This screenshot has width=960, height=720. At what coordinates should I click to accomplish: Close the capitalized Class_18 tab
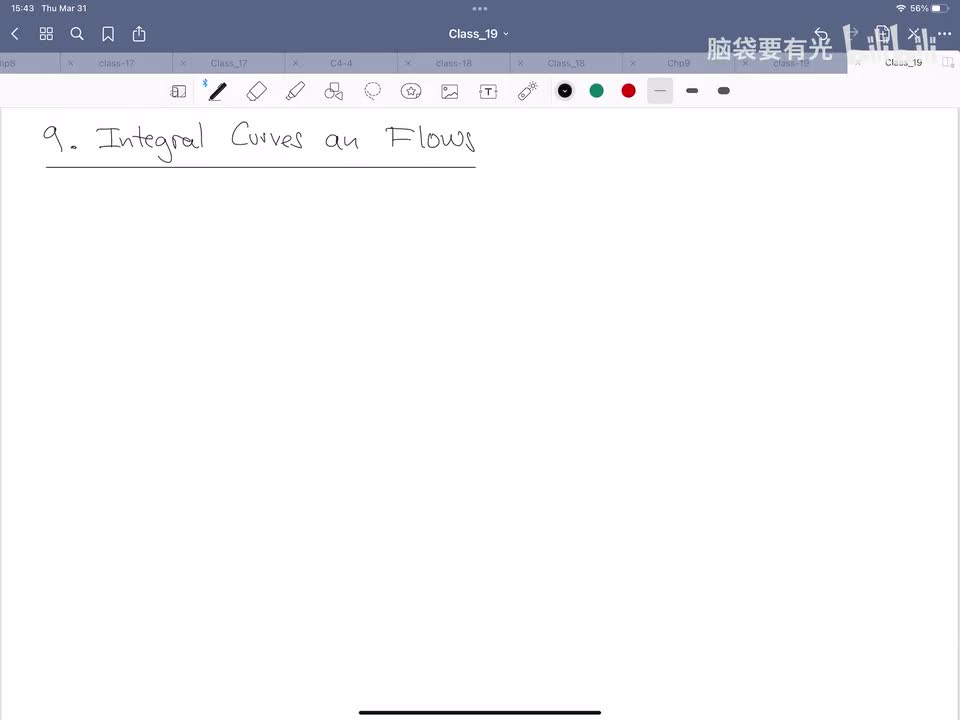(x=520, y=63)
